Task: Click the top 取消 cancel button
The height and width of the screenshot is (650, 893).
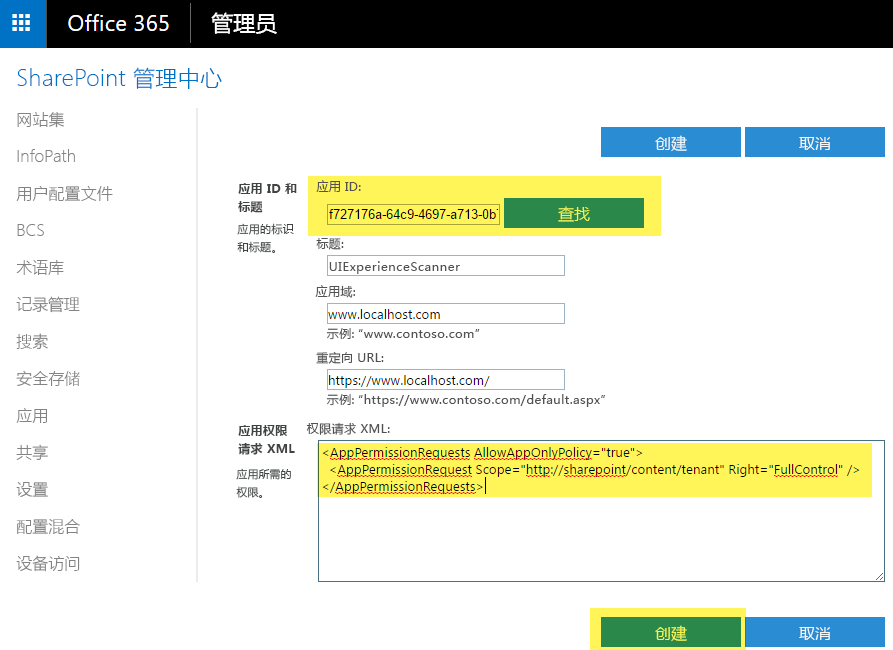Action: click(814, 143)
